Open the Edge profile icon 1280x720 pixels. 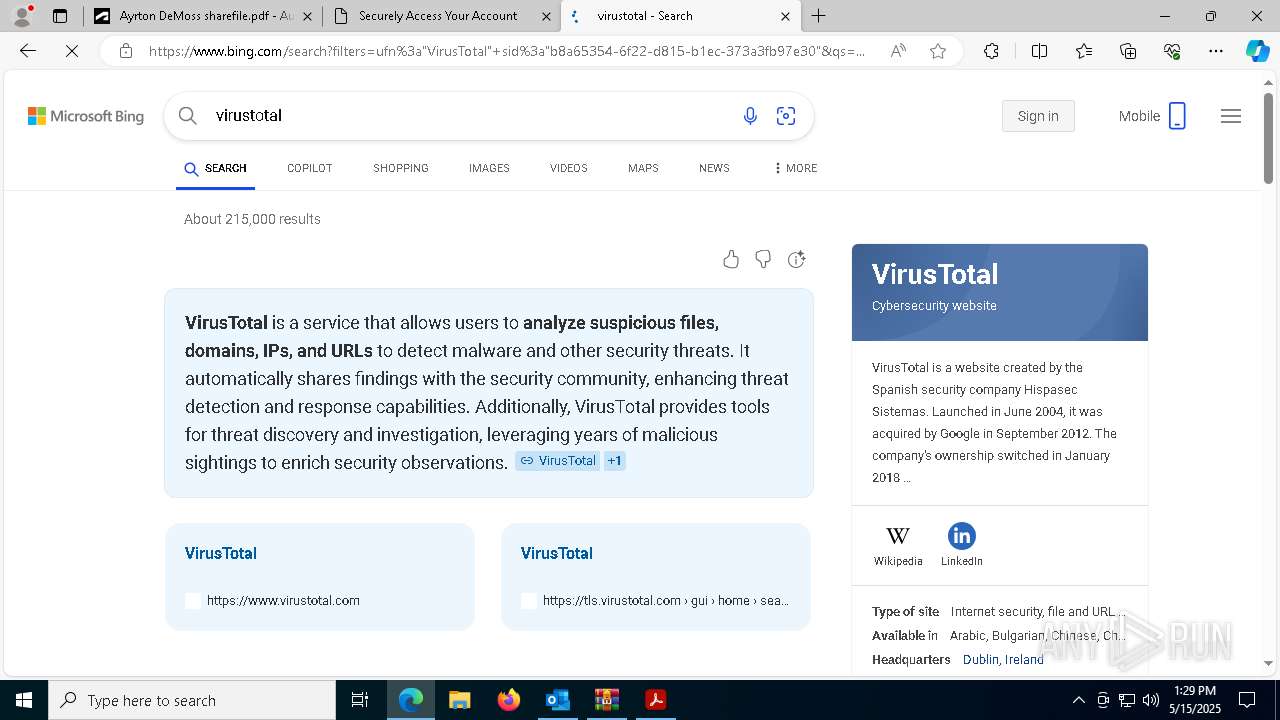point(21,16)
